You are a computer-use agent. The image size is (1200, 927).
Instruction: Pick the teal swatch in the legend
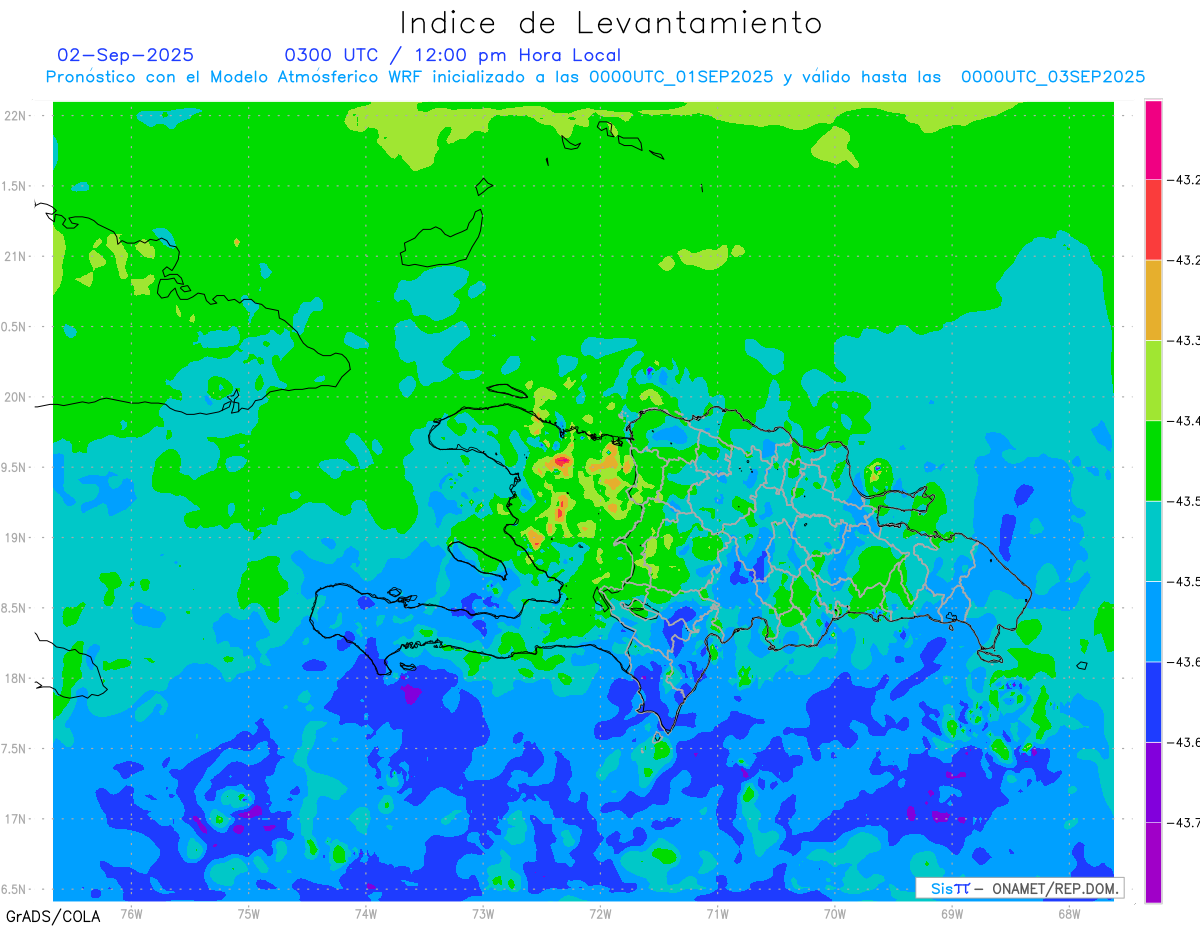[1153, 541]
